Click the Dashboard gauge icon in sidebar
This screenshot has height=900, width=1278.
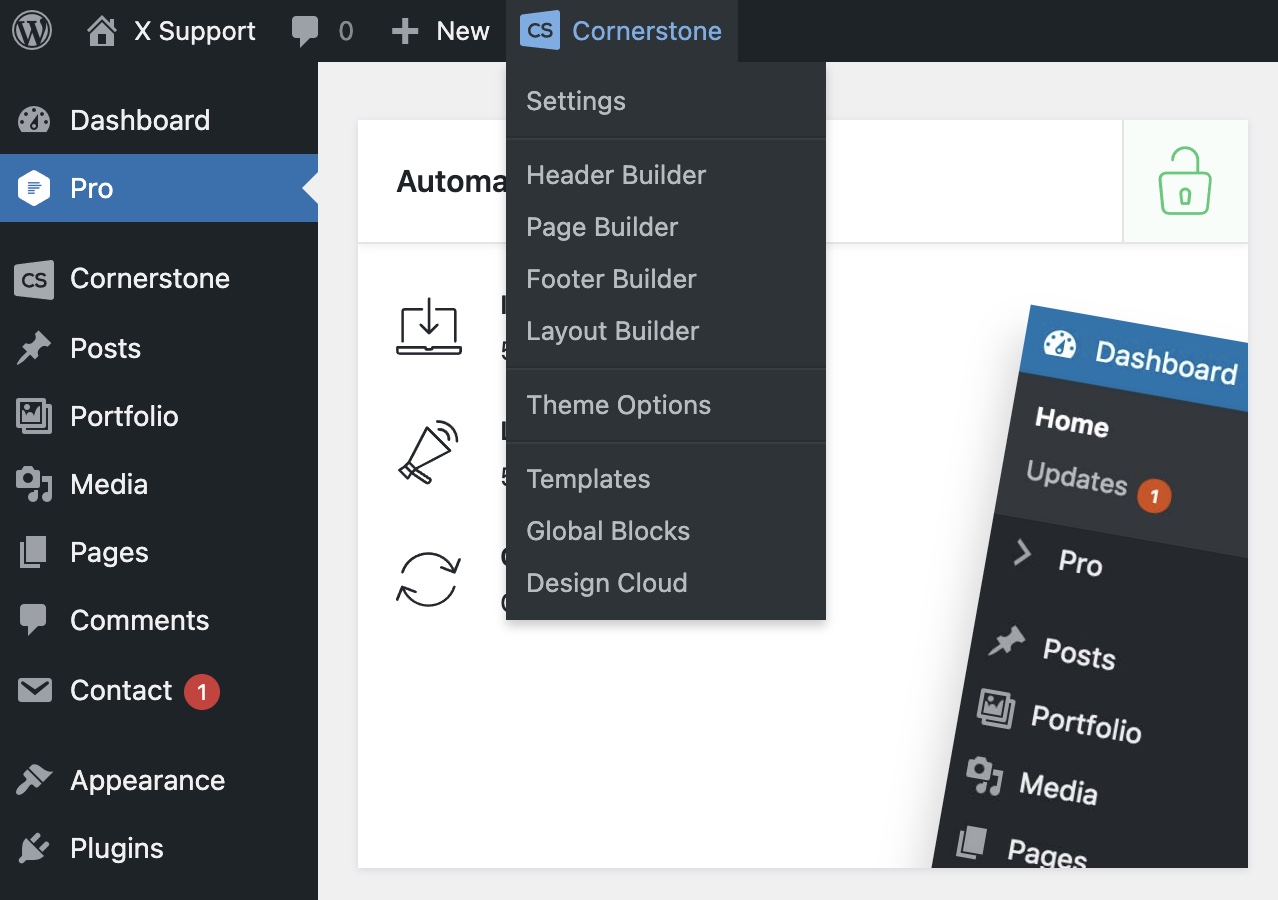click(x=34, y=120)
